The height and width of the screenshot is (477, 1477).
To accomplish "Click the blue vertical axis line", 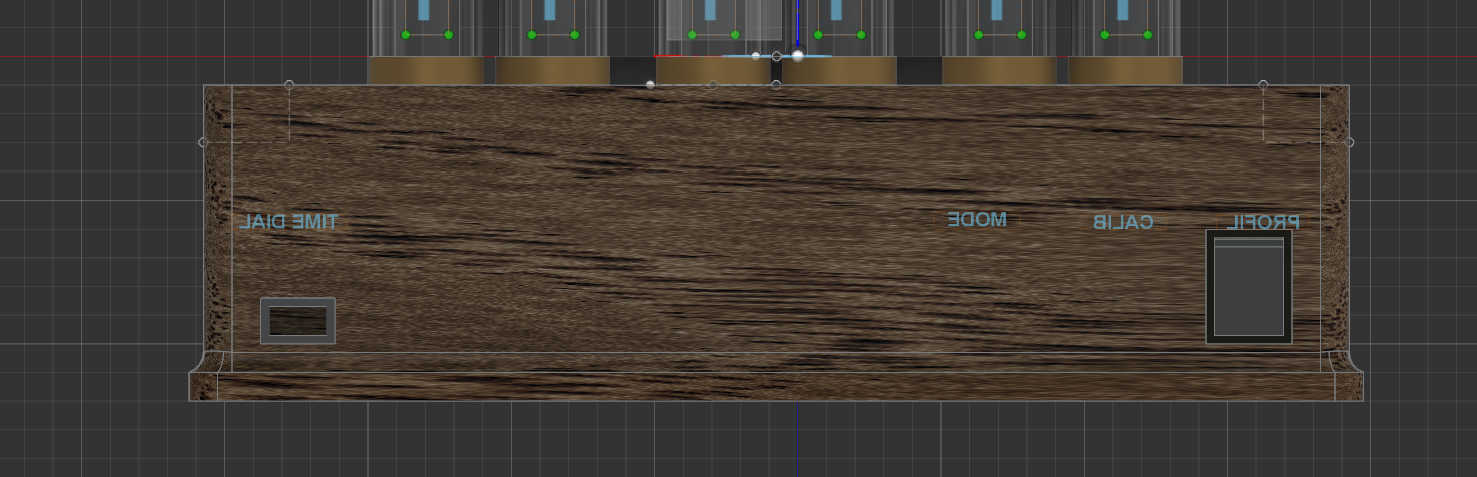I will click(798, 20).
